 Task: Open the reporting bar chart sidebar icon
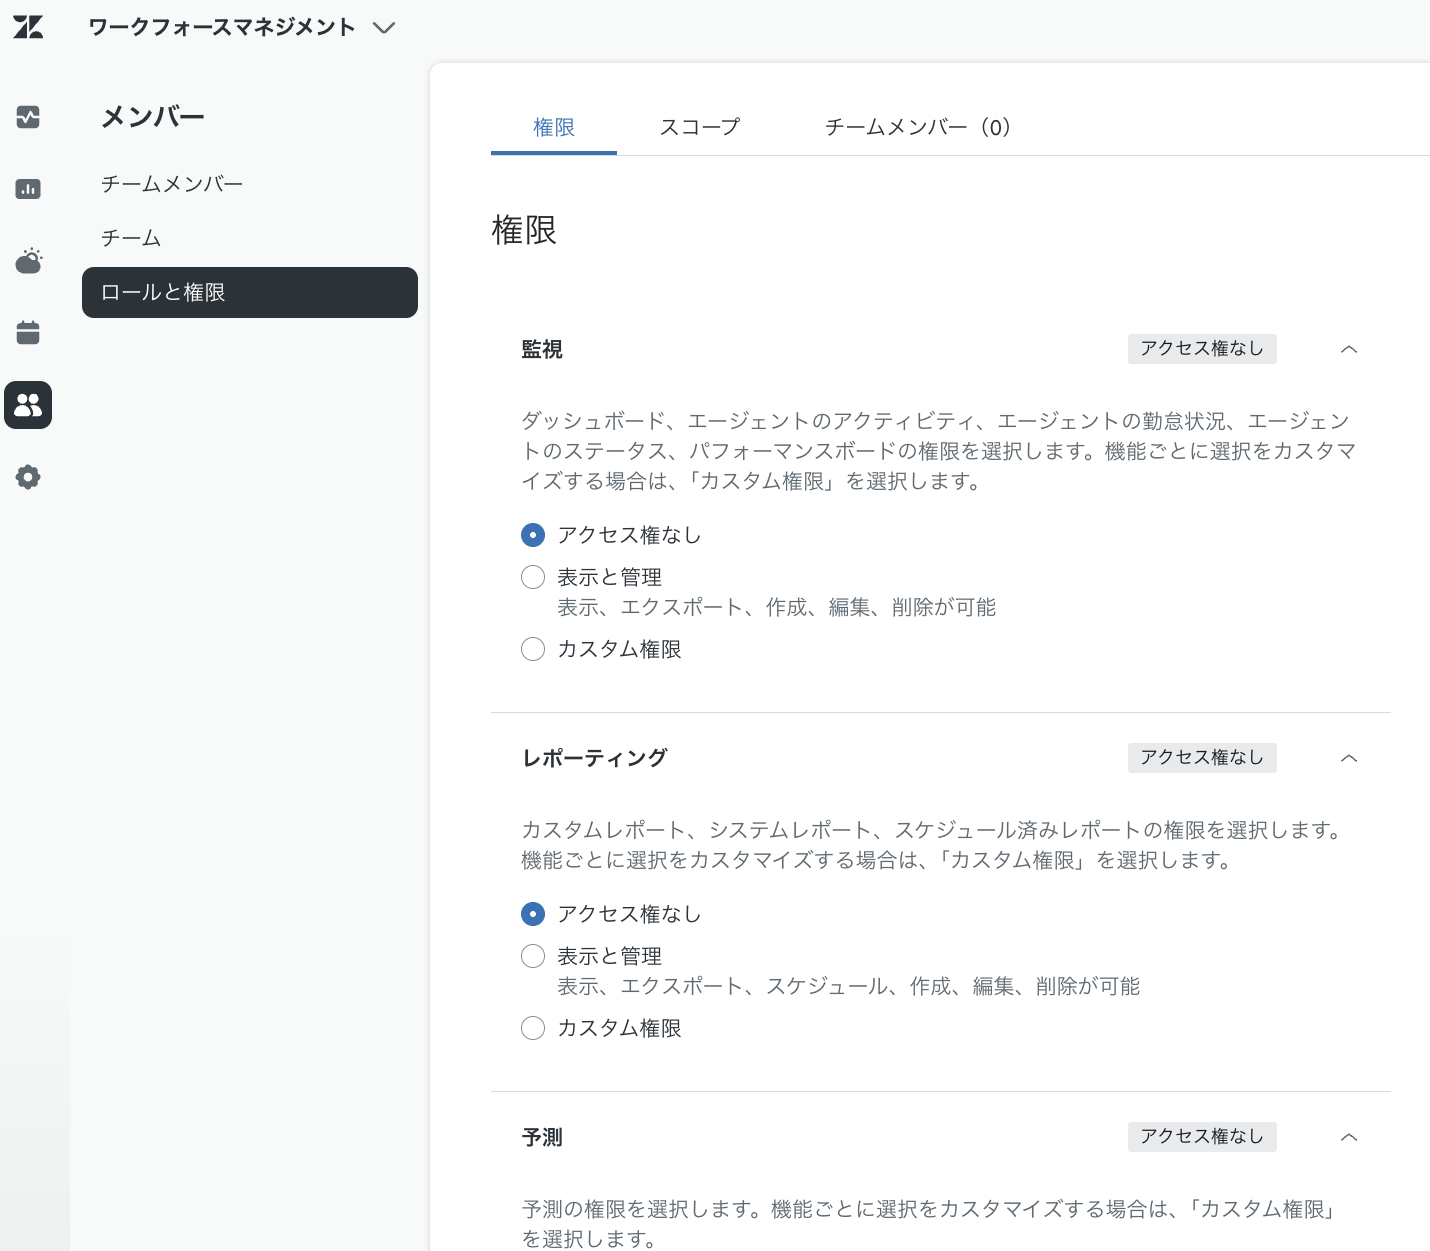(x=28, y=189)
